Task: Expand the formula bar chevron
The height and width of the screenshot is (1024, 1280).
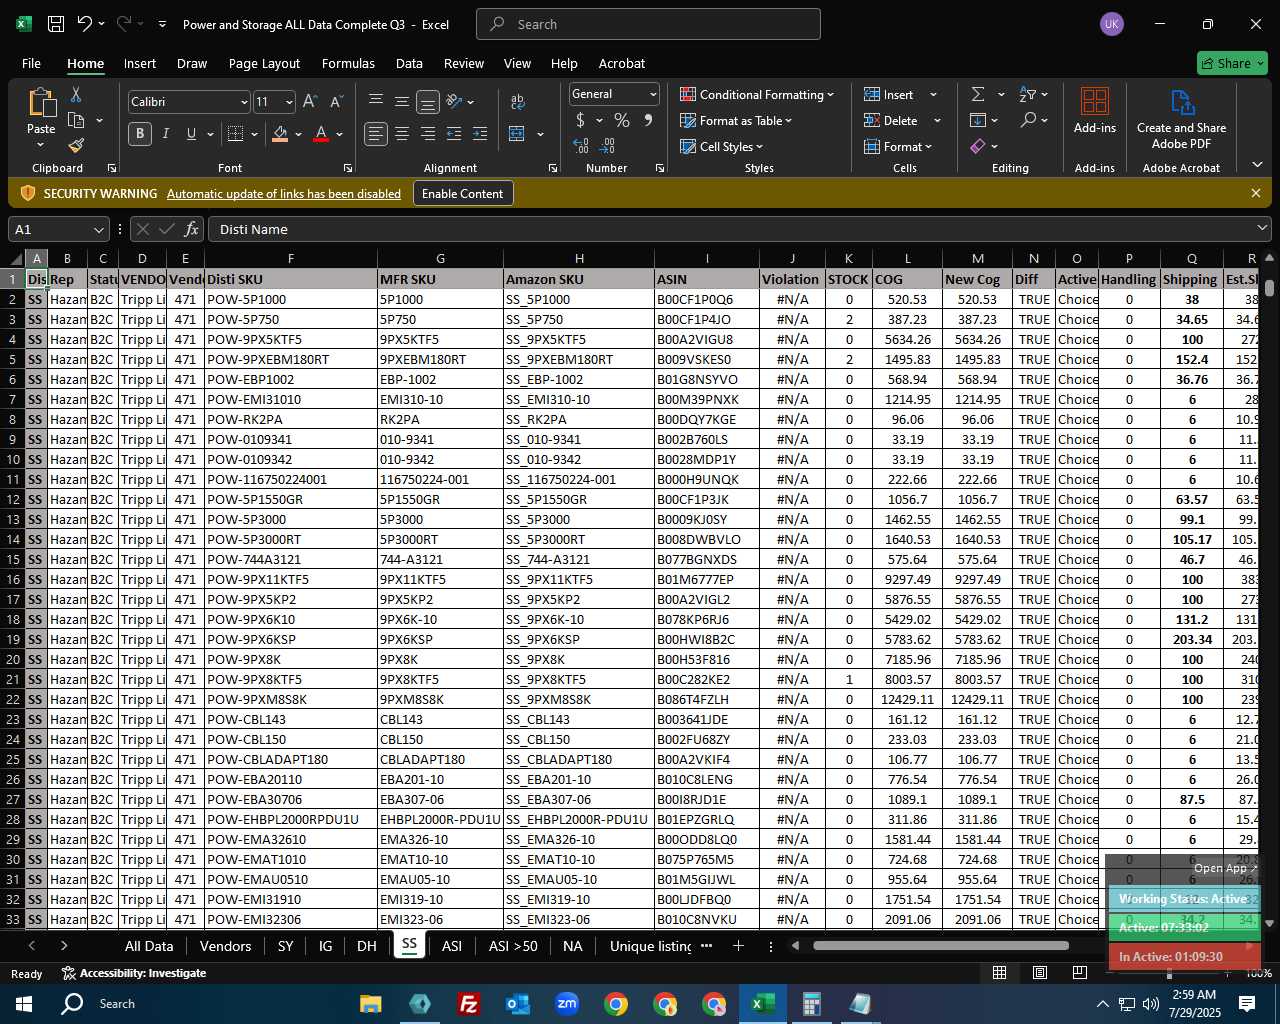Action: [x=1262, y=229]
